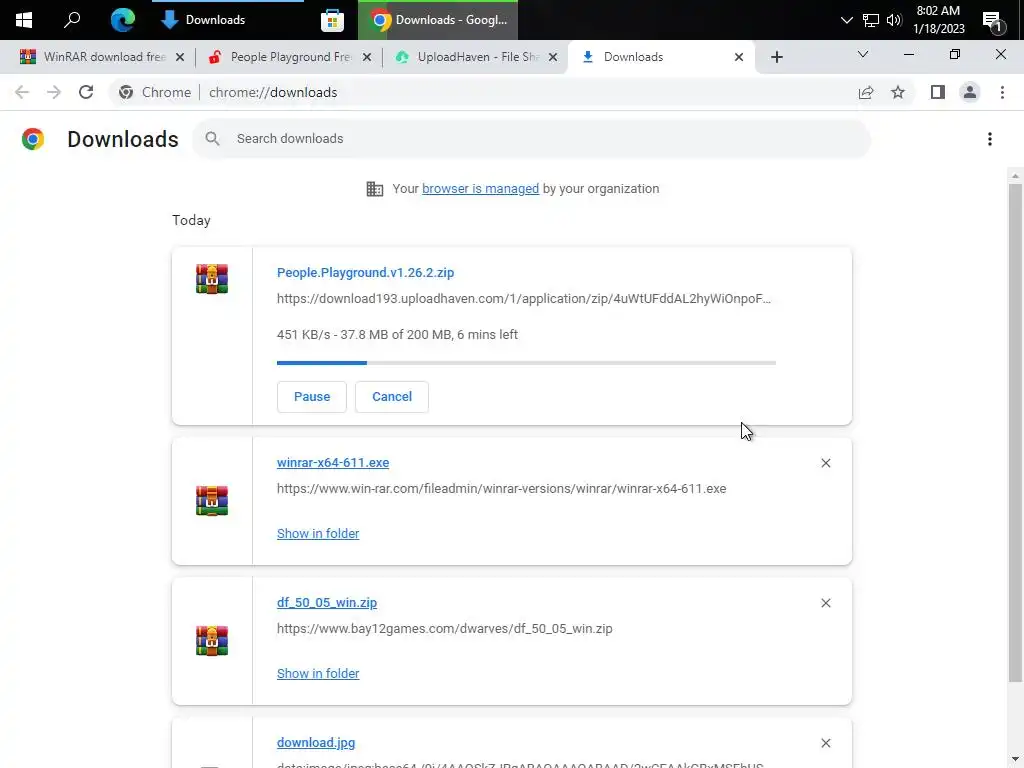This screenshot has height=768, width=1024.
Task: Reload the current page
Action: click(x=86, y=92)
